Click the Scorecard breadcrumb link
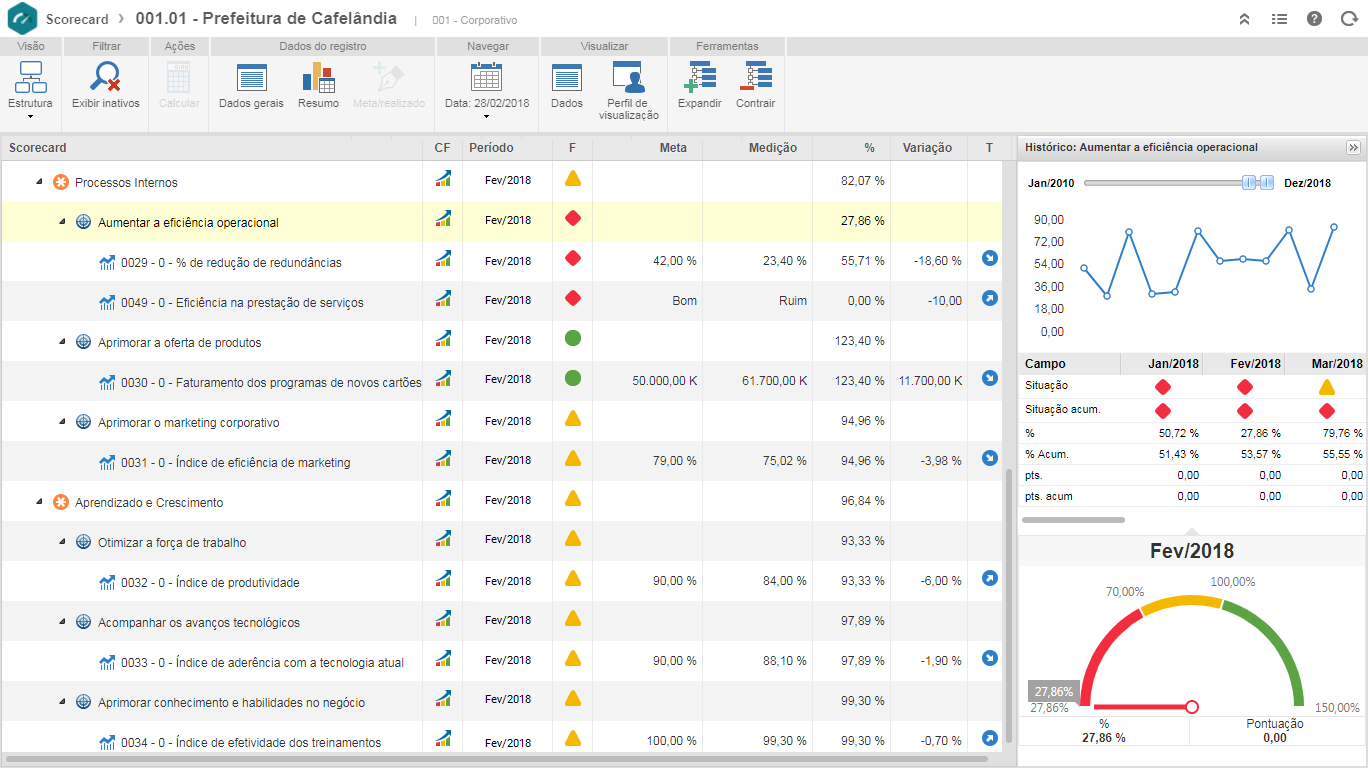Image resolution: width=1368 pixels, height=768 pixels. [78, 19]
